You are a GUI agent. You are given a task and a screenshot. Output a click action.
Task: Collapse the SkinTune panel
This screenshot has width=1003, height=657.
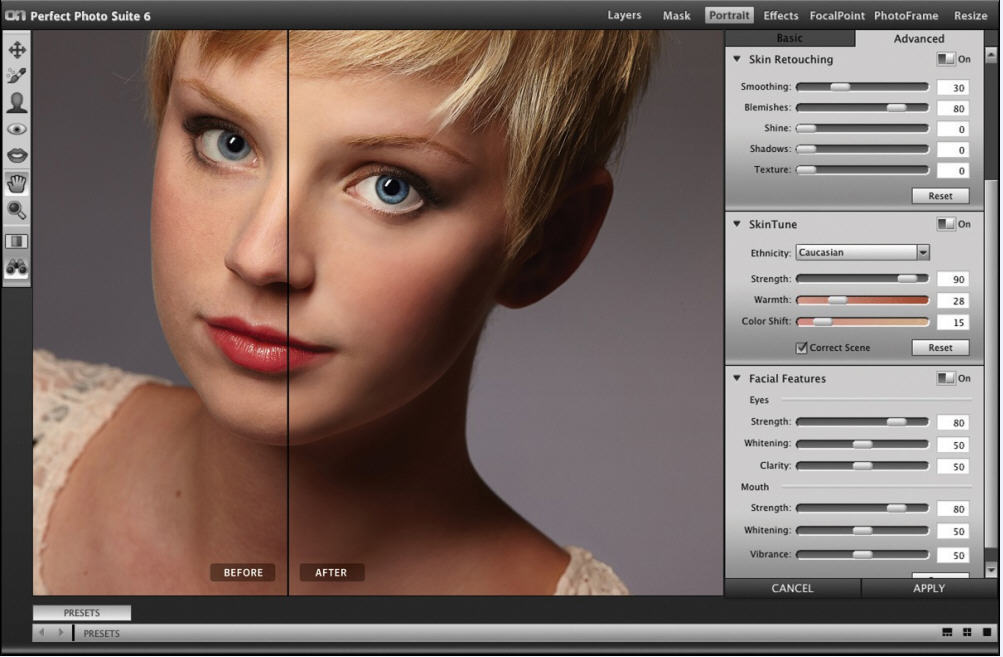737,224
